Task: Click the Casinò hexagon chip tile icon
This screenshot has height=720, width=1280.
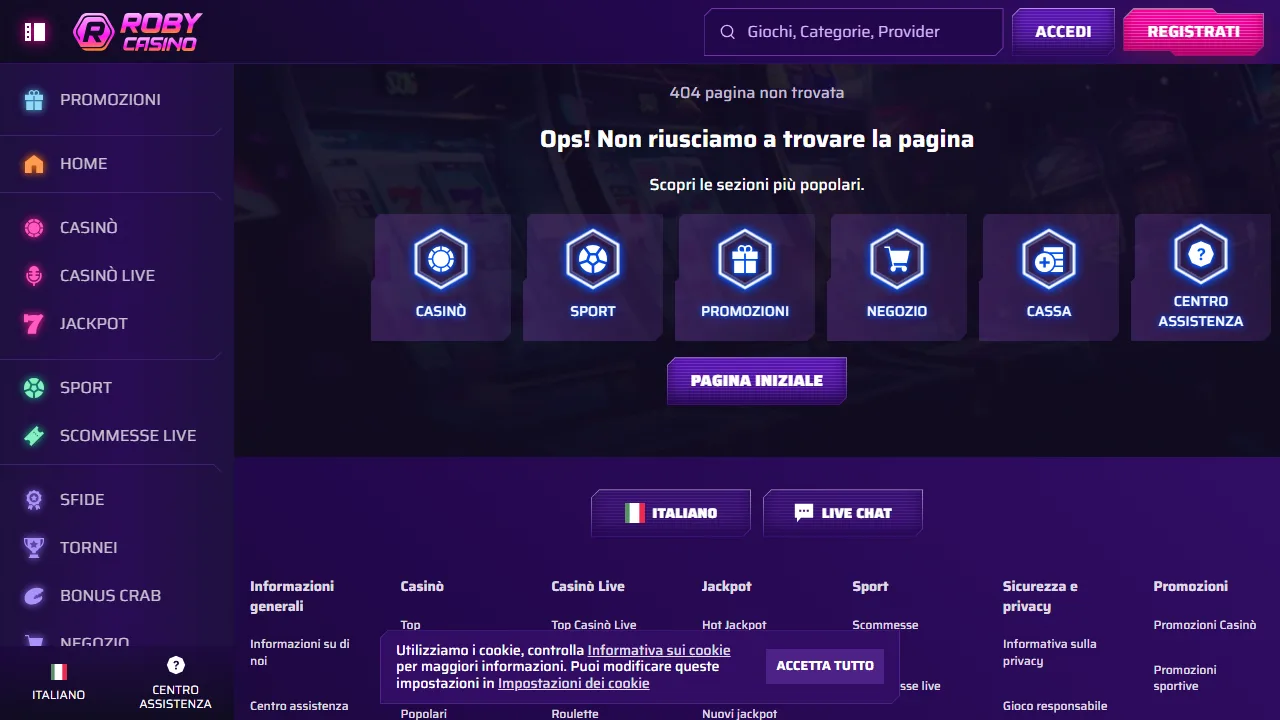Action: pyautogui.click(x=441, y=260)
